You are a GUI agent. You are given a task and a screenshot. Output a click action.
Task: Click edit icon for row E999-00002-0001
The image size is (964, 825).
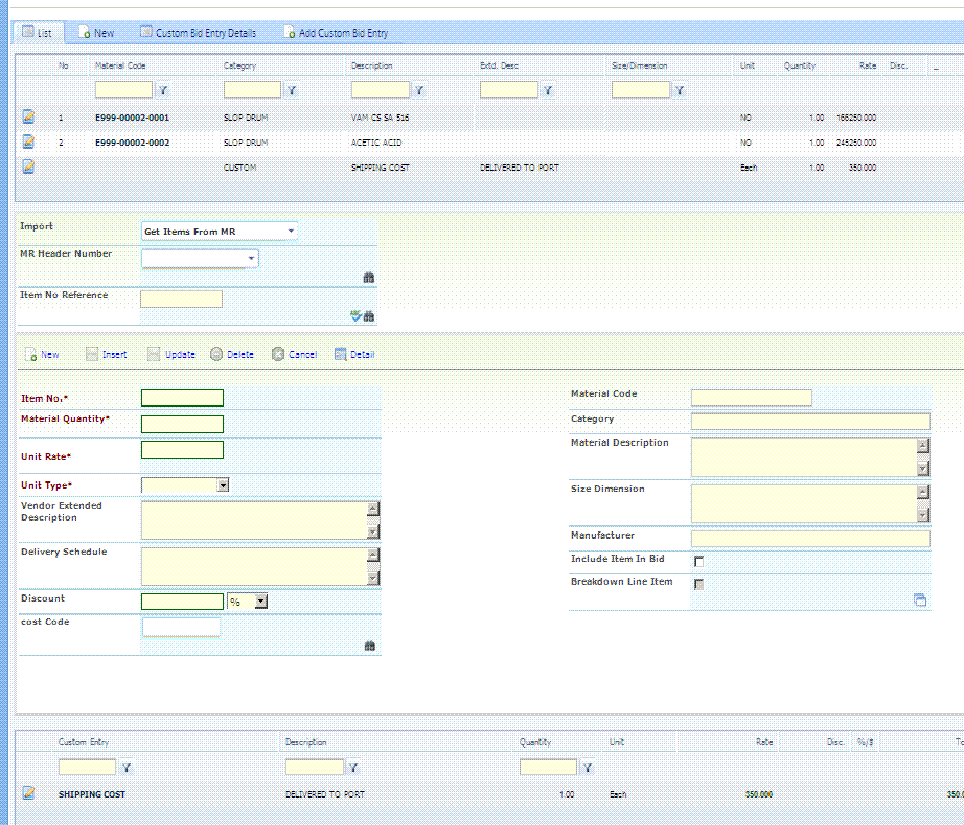(x=28, y=116)
